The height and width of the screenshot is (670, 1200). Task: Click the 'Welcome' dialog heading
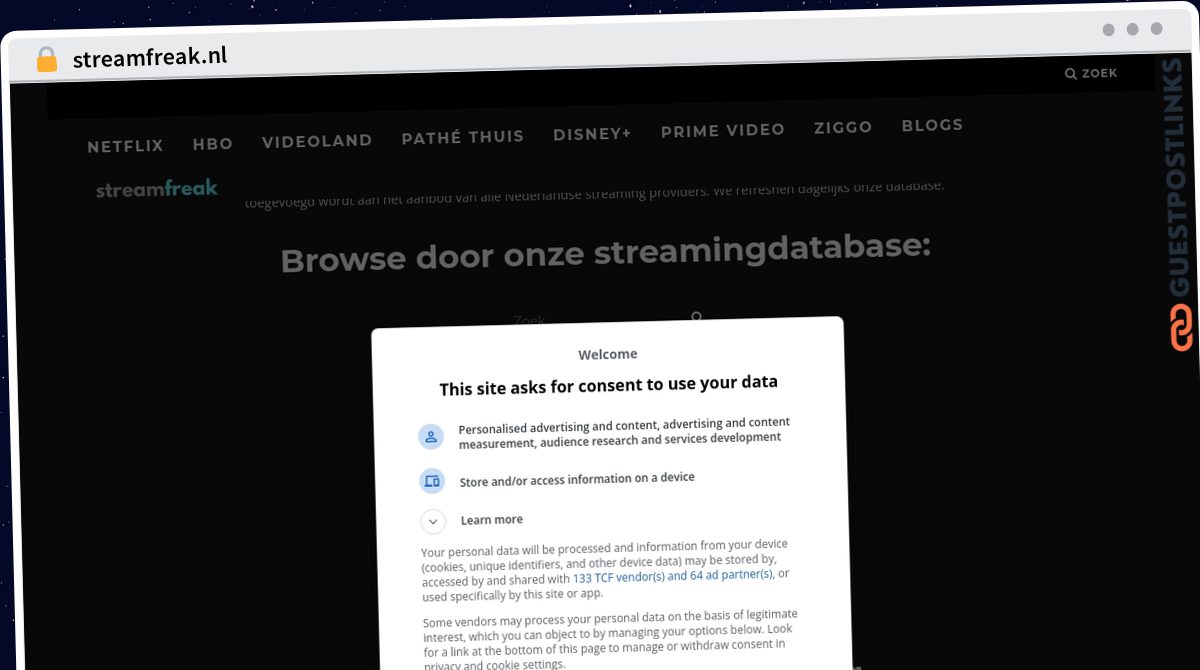(x=608, y=354)
